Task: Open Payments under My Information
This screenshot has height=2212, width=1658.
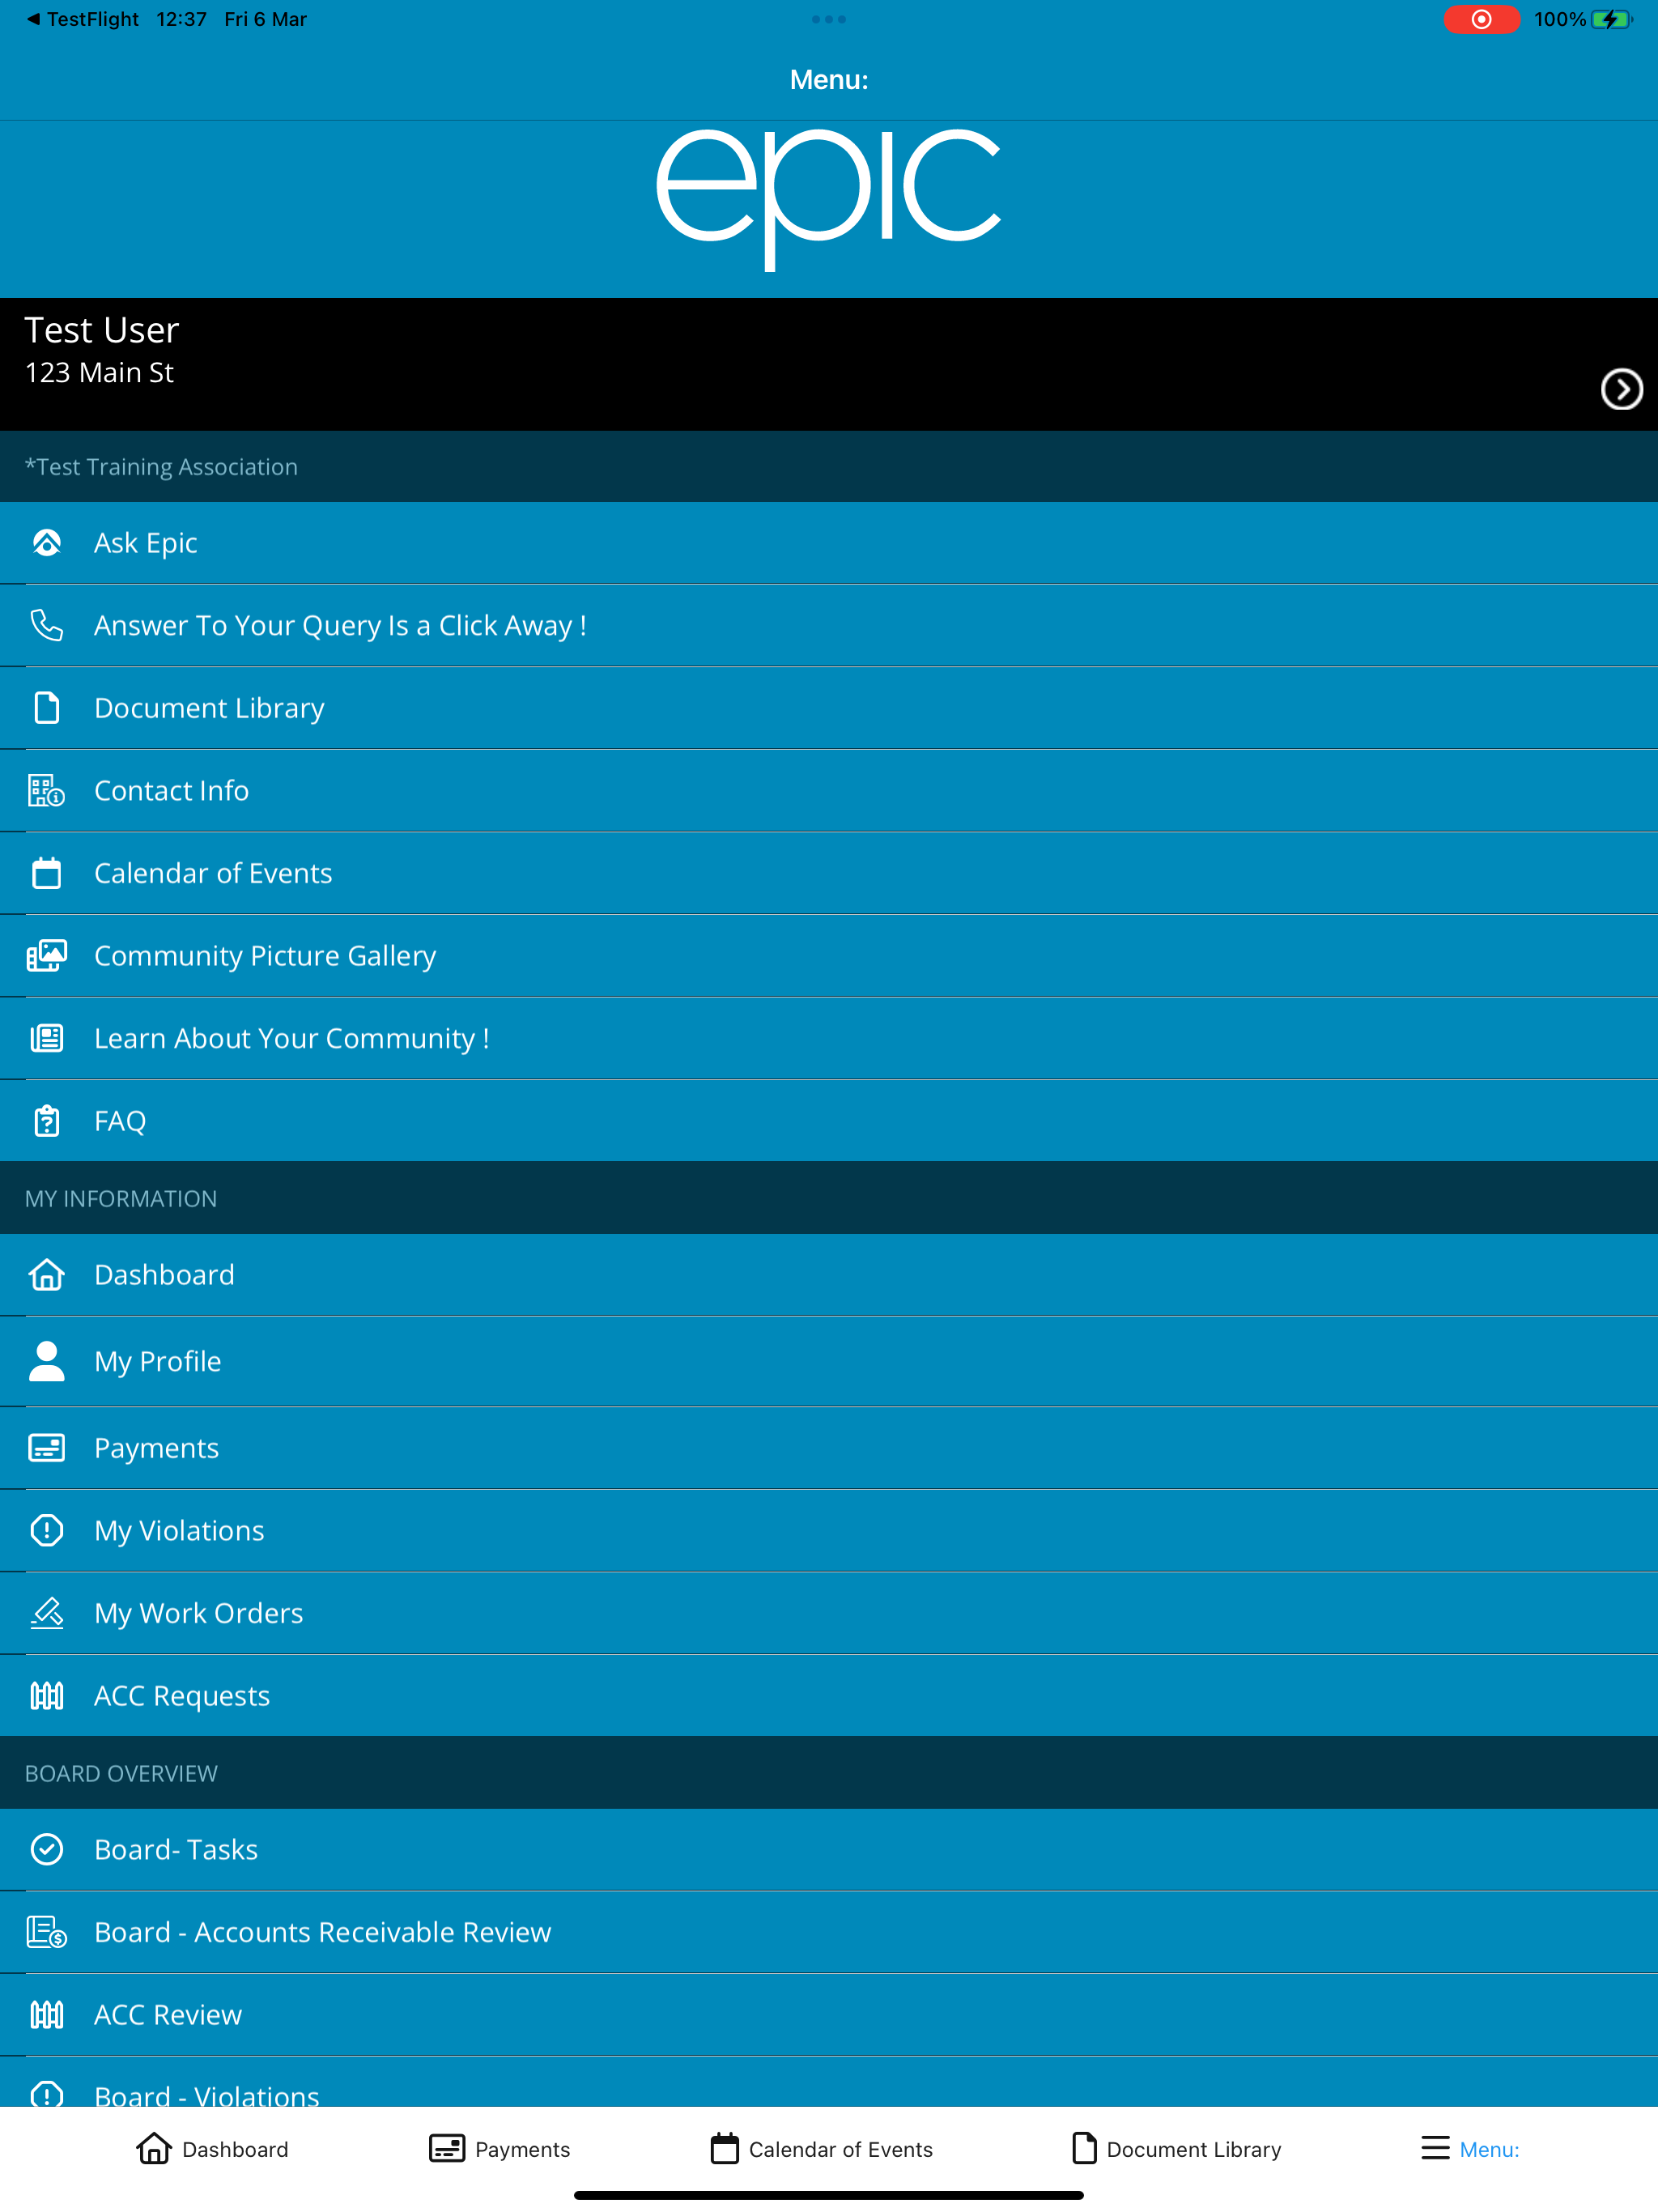Action: (x=829, y=1448)
